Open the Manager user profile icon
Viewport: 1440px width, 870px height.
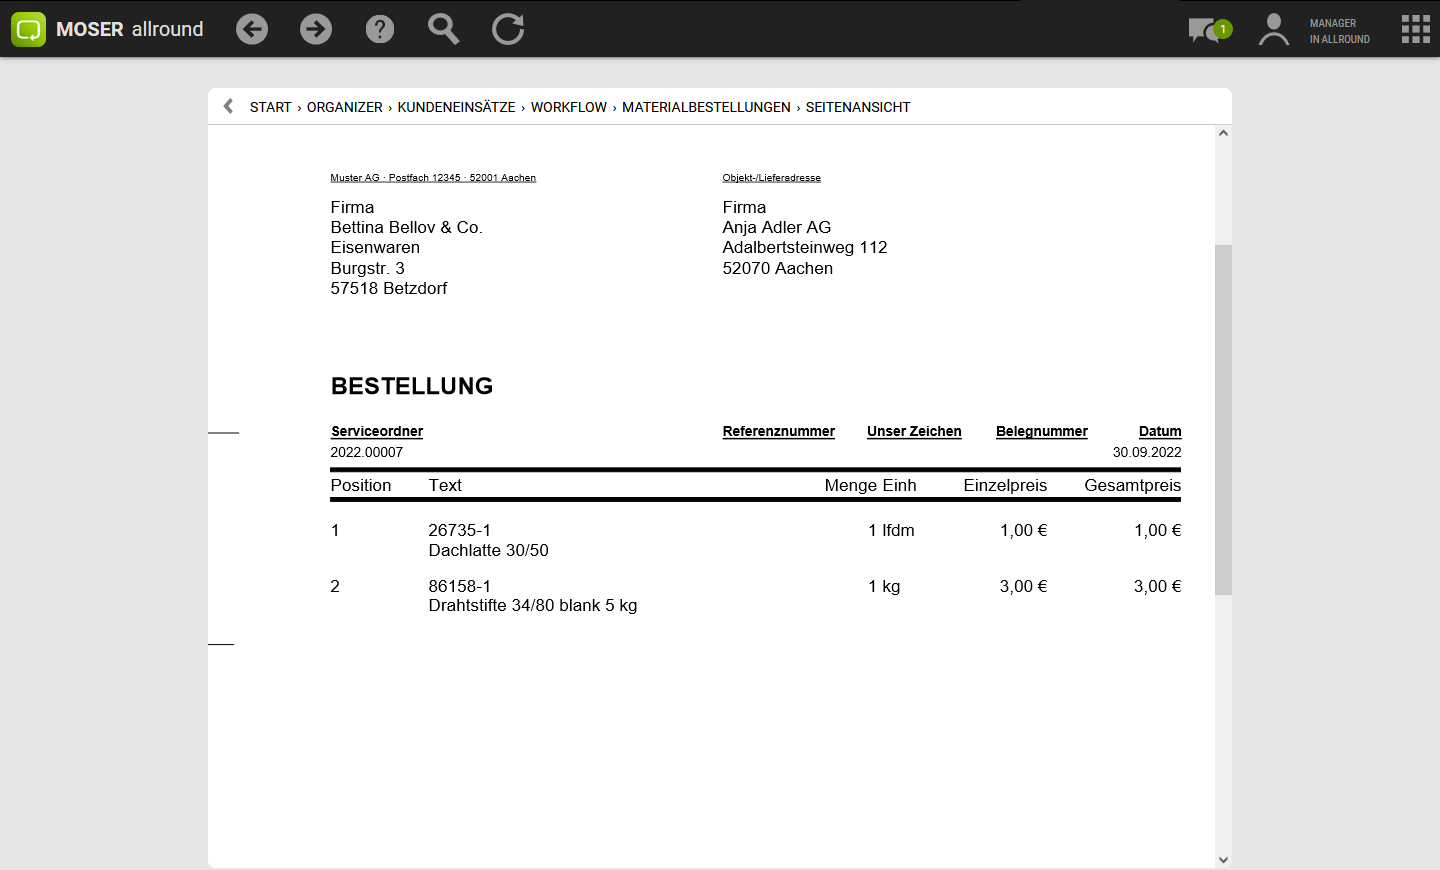tap(1273, 29)
